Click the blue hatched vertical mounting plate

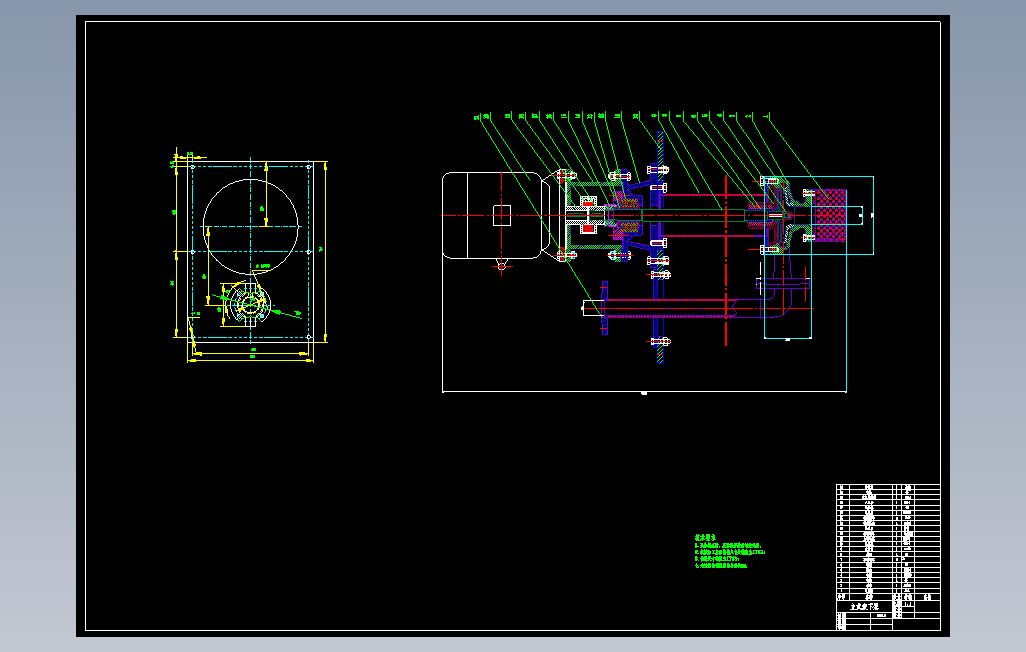click(x=660, y=247)
